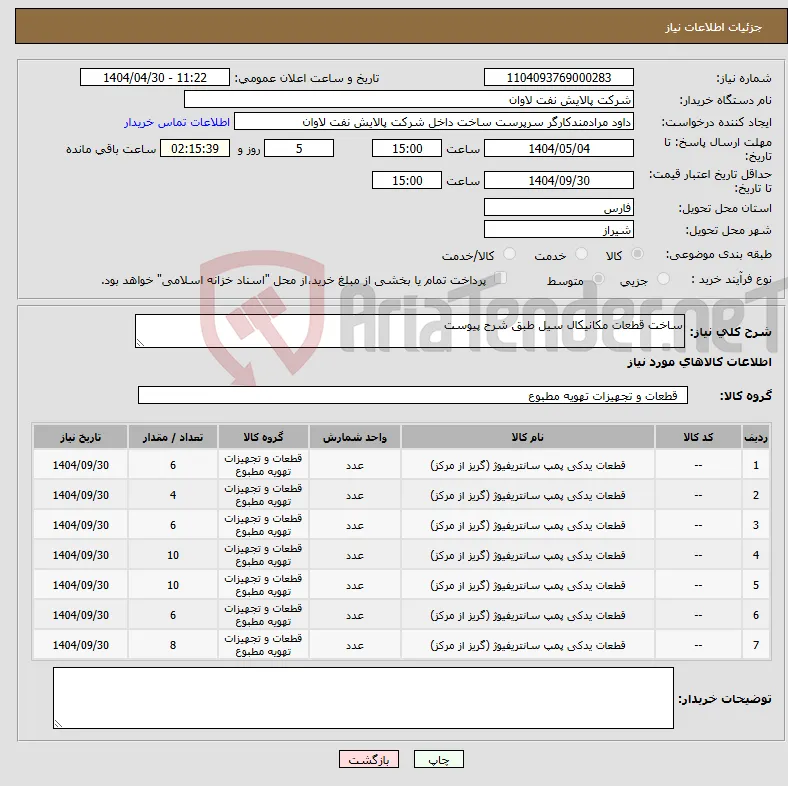This screenshot has width=788, height=786.
Task: Click the row number 7 cell
Action: tap(755, 645)
